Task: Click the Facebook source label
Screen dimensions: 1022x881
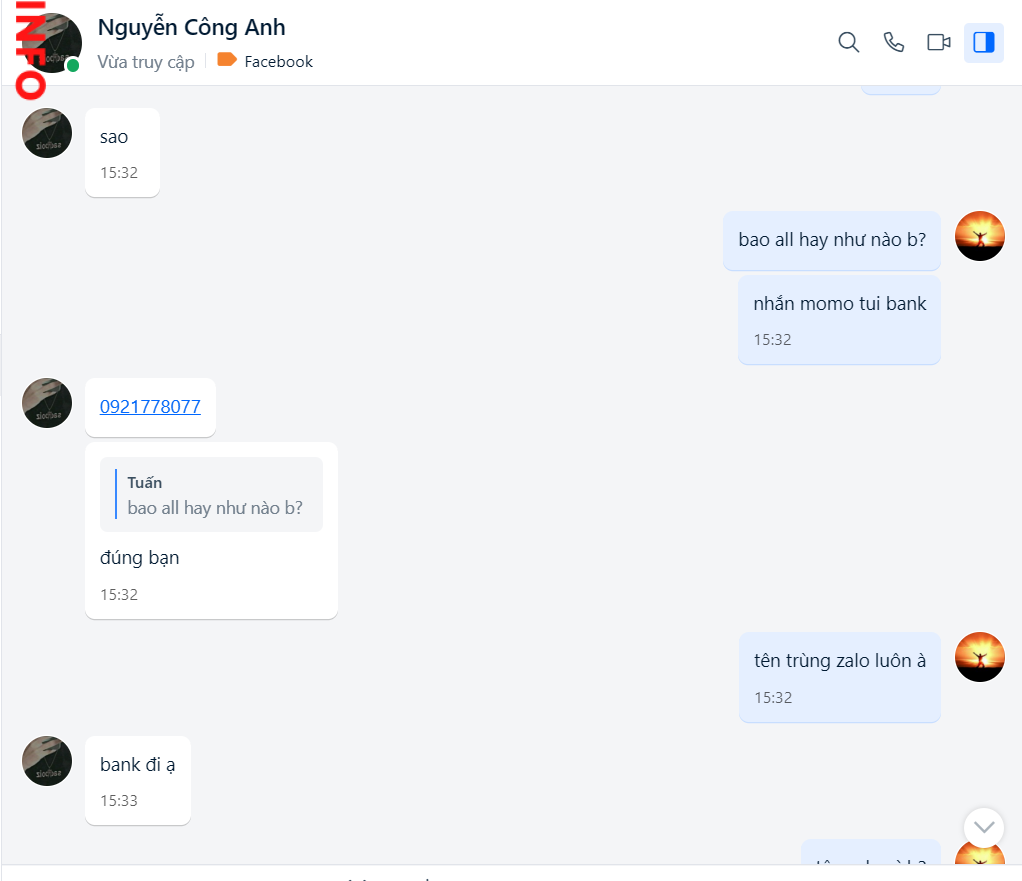Action: tap(277, 61)
